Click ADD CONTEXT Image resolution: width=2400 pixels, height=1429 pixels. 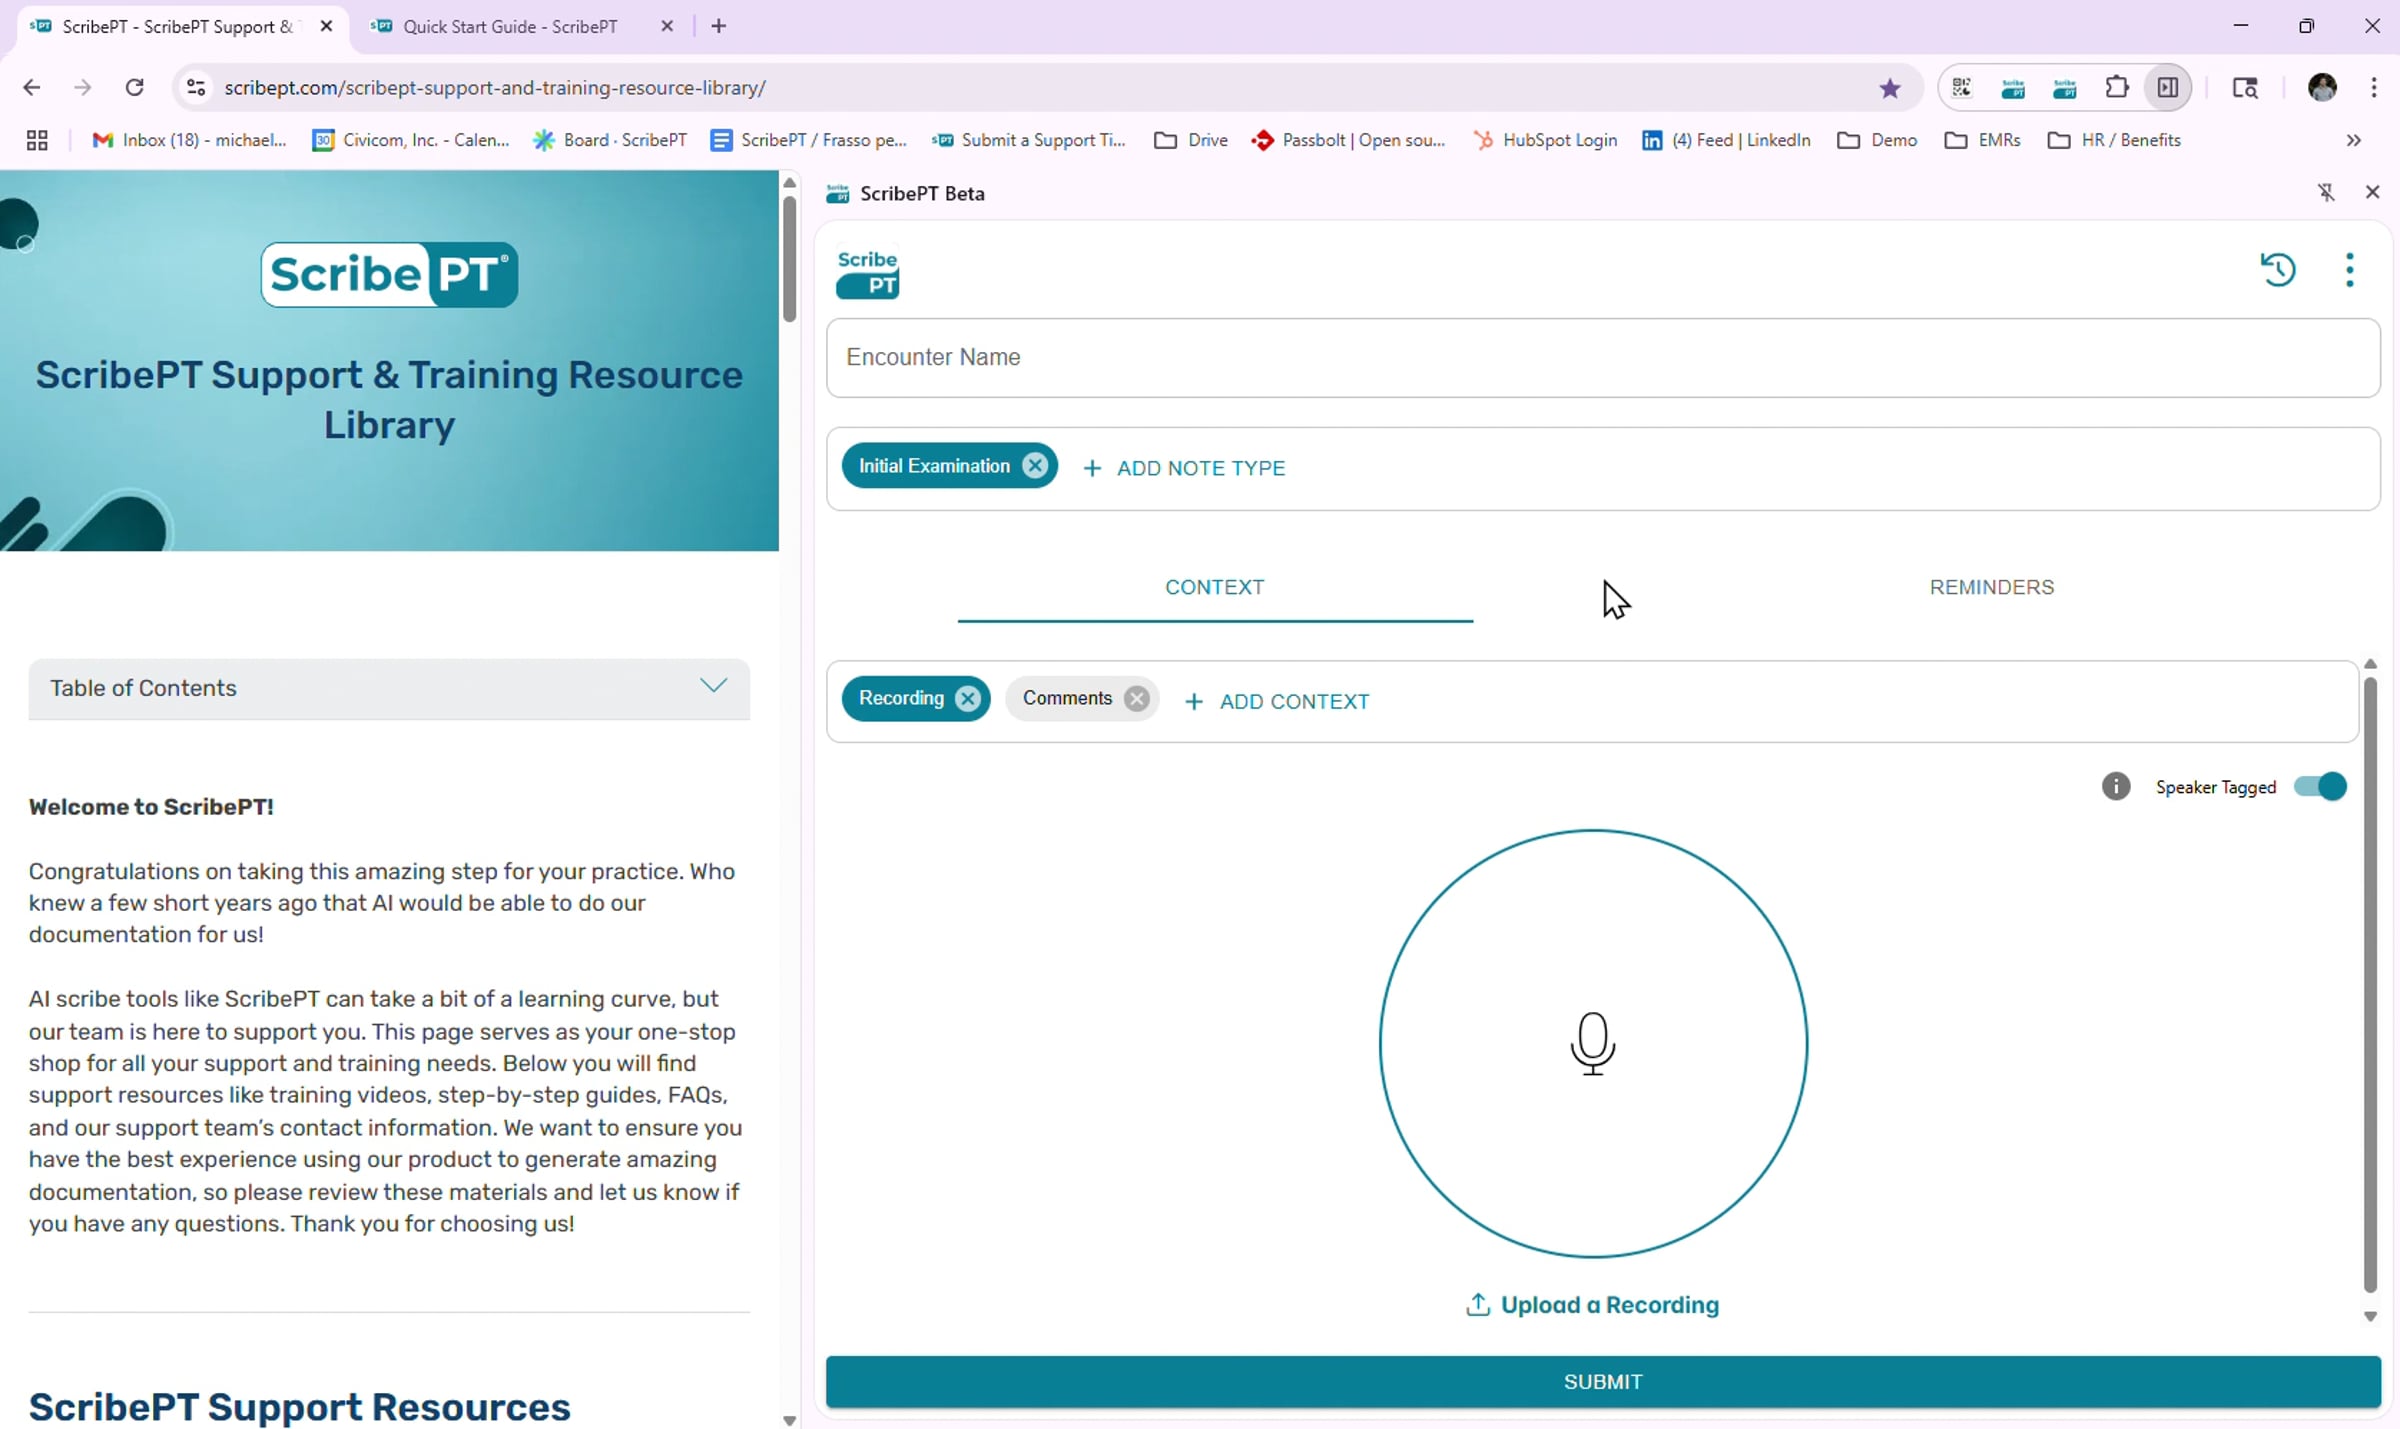[x=1277, y=702]
